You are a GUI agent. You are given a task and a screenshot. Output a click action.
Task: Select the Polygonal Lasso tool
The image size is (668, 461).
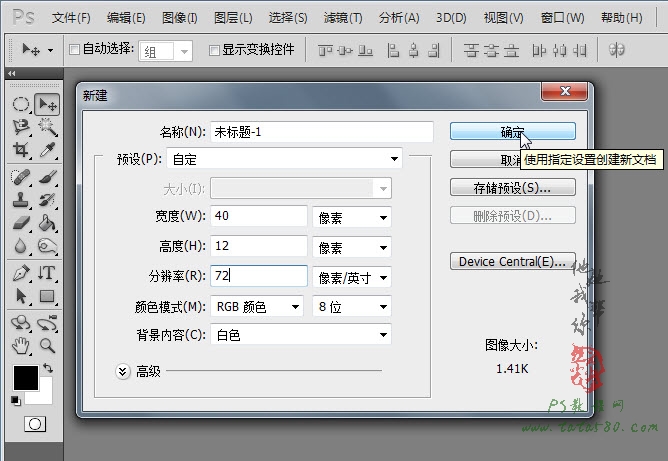click(x=20, y=127)
